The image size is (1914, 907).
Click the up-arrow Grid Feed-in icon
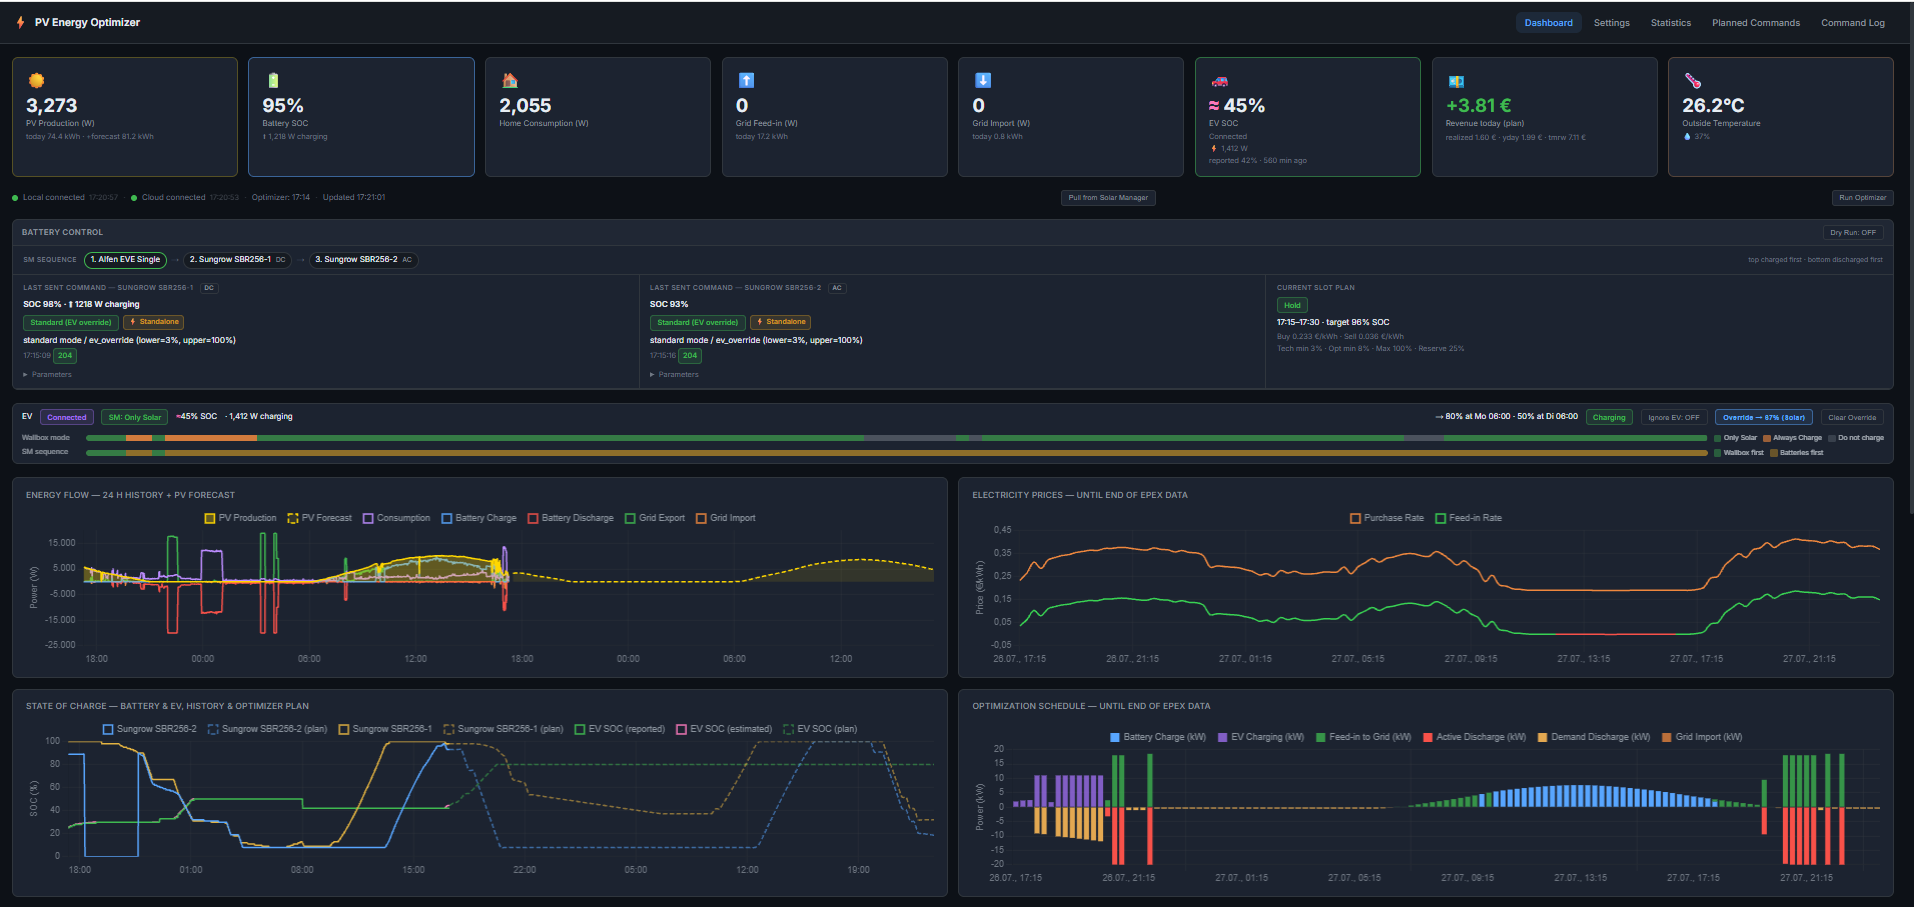[x=746, y=80]
